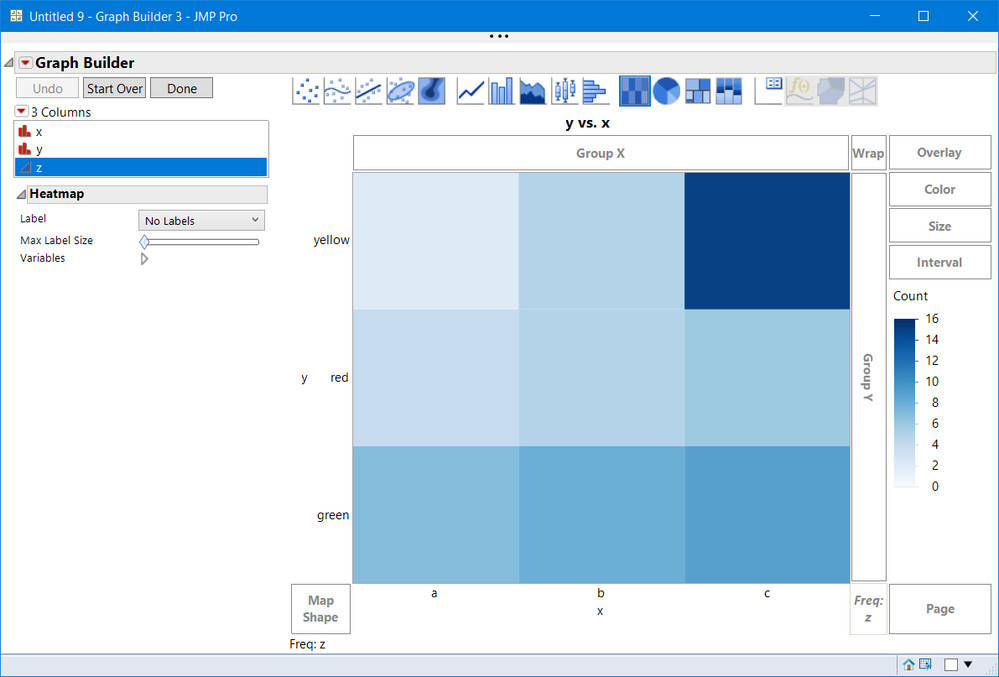Select the Box Plot element icon
The image size is (999, 677).
coord(564,90)
